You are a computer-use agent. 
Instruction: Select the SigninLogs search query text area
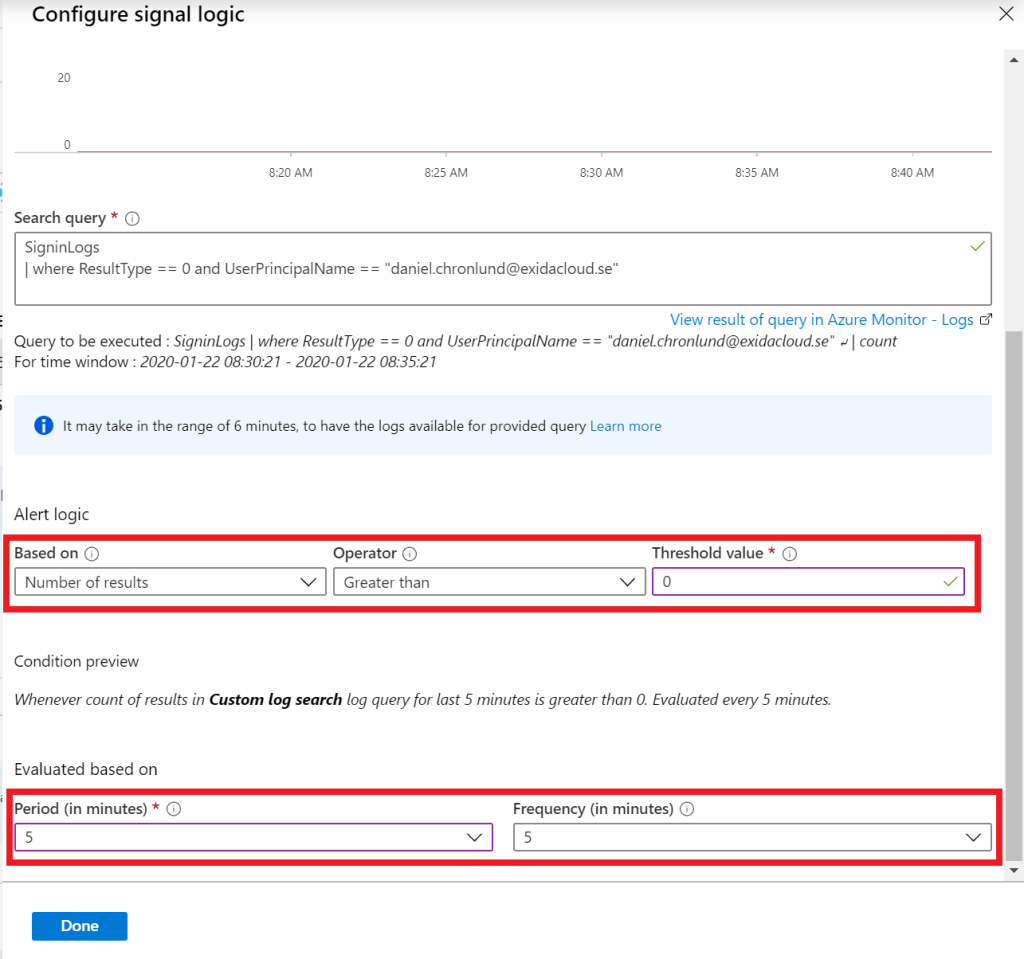(500, 267)
